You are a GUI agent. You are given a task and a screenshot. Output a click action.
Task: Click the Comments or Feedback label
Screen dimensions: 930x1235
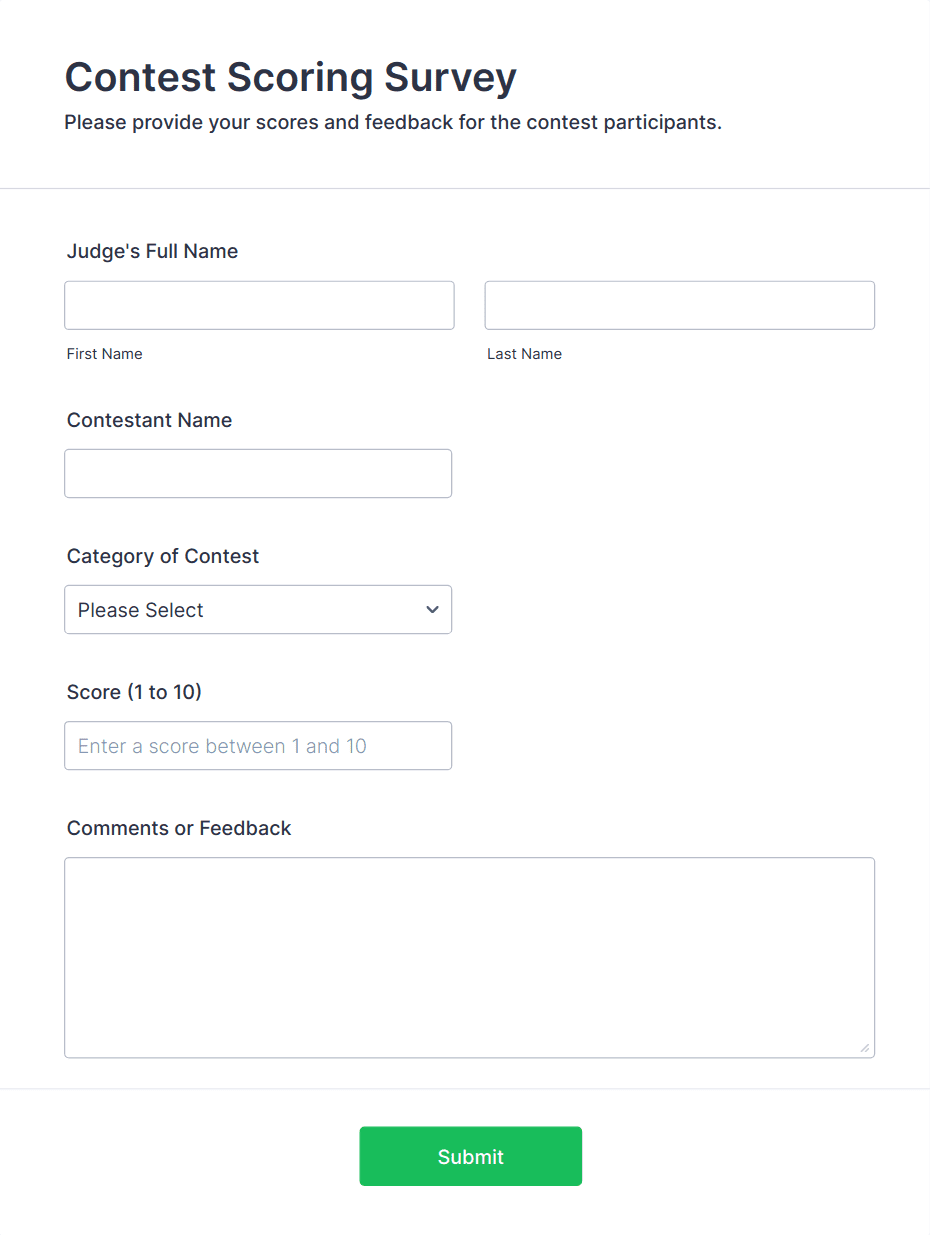click(x=178, y=828)
